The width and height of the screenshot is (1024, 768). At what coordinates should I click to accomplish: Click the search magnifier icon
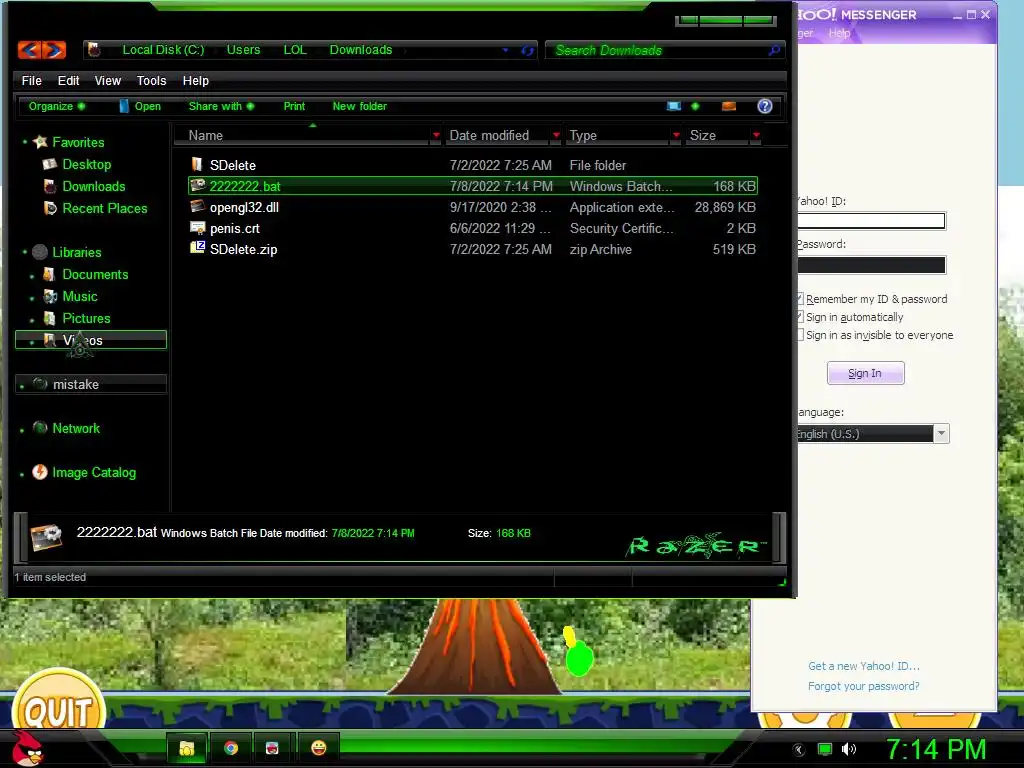(774, 50)
